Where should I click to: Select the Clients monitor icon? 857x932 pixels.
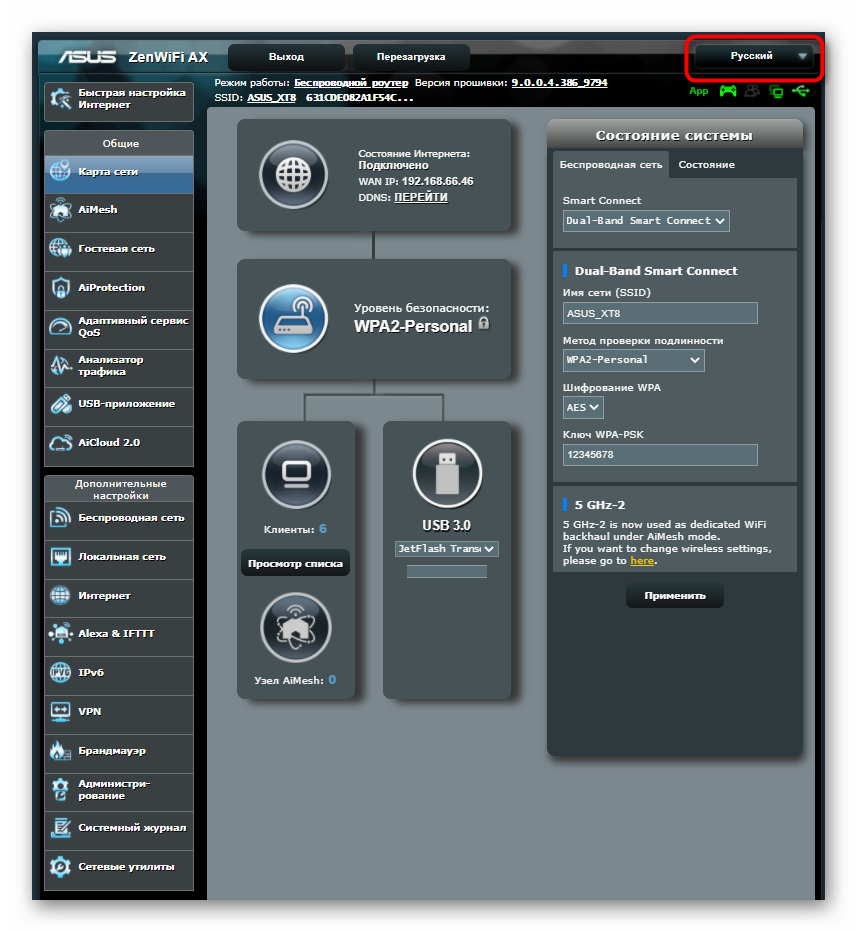pyautogui.click(x=295, y=473)
